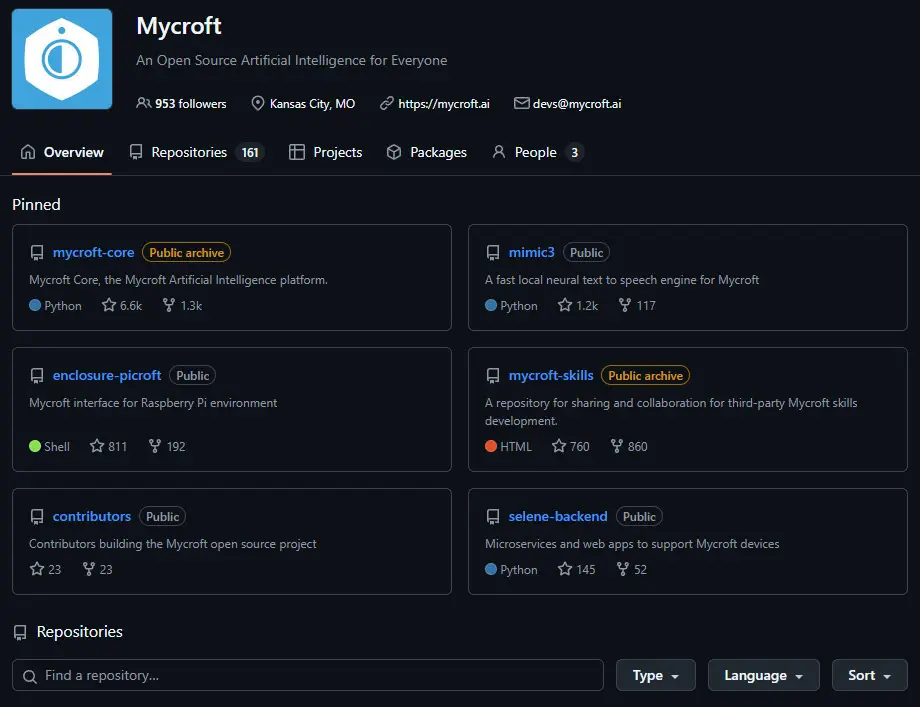The image size is (920, 707).
Task: Click the Public archive badge on mycroft-core
Action: pos(187,252)
